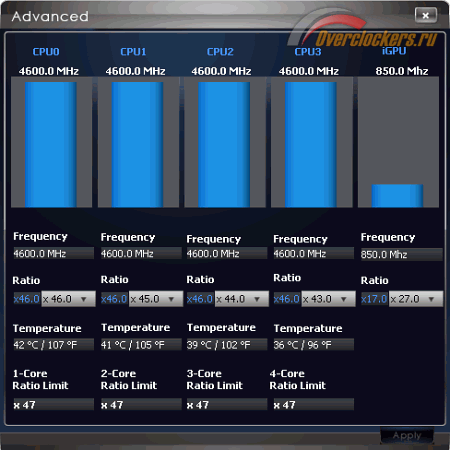
Task: Click the 4600.0 MHz reading above CPU0 bar
Action: (x=49, y=71)
